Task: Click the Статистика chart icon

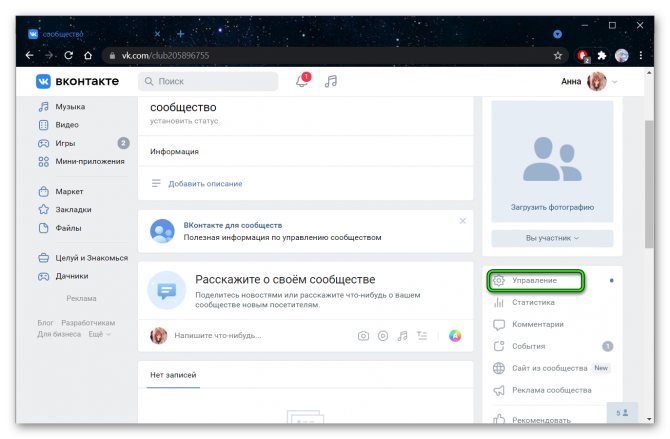Action: [x=499, y=303]
